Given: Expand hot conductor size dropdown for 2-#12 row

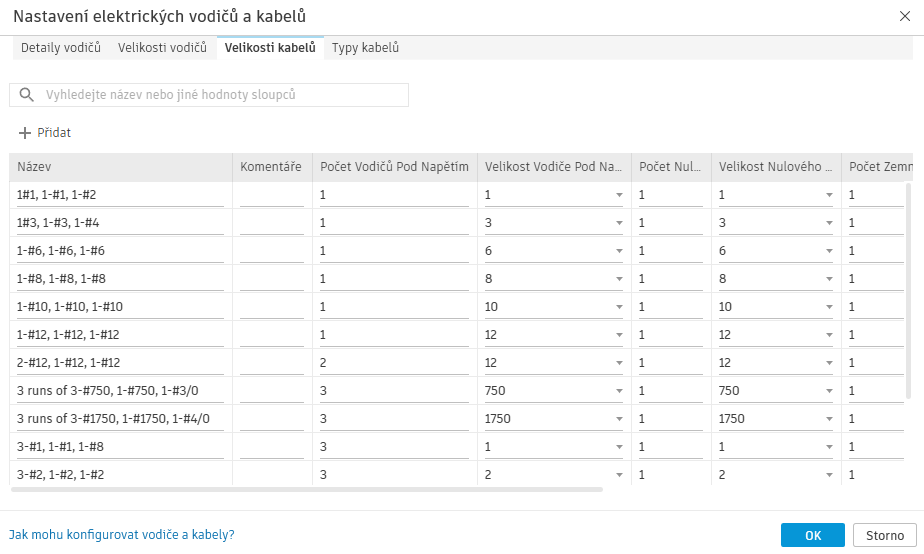Looking at the screenshot, I should coord(619,363).
